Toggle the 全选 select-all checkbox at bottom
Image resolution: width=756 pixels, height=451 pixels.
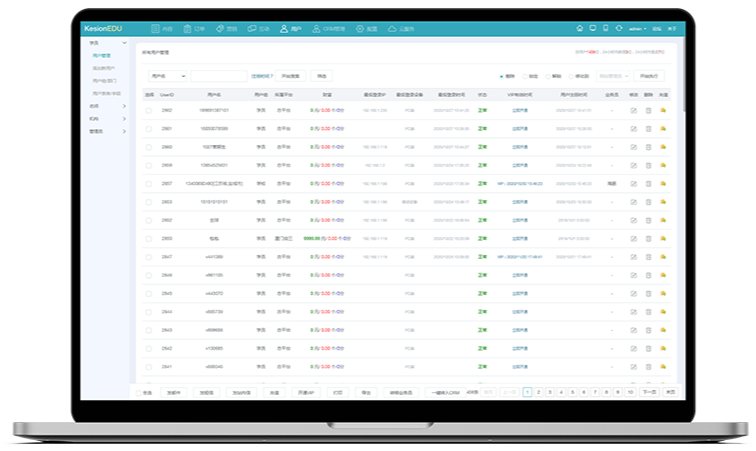139,393
